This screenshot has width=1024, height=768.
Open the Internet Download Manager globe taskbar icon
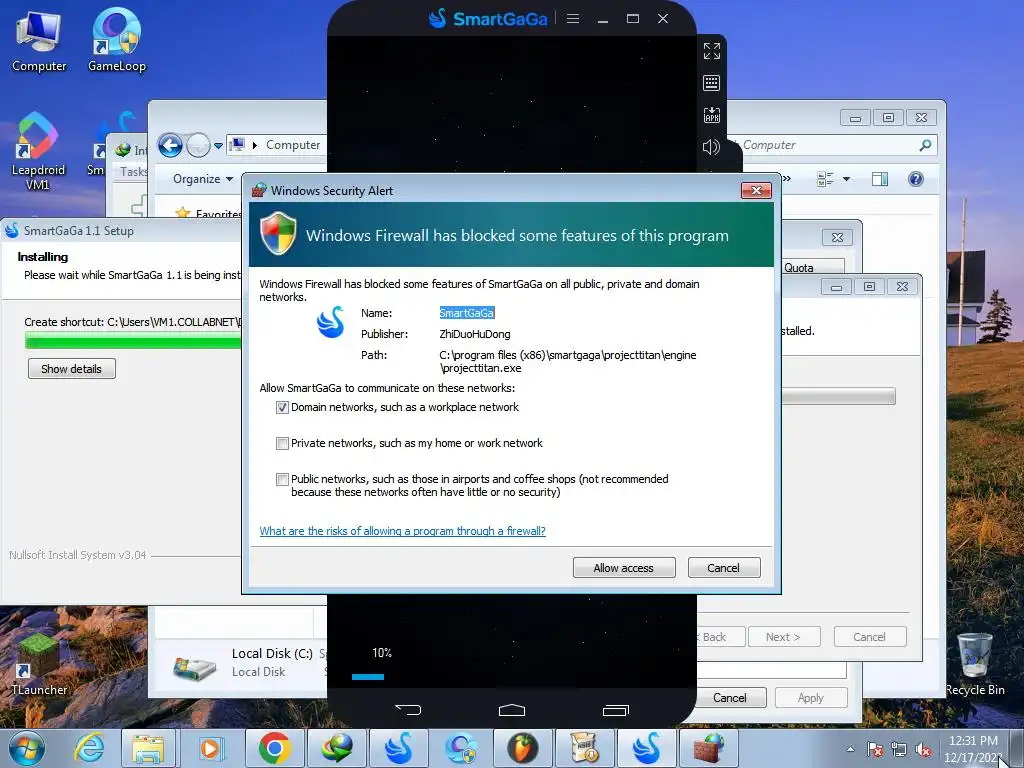coord(336,748)
